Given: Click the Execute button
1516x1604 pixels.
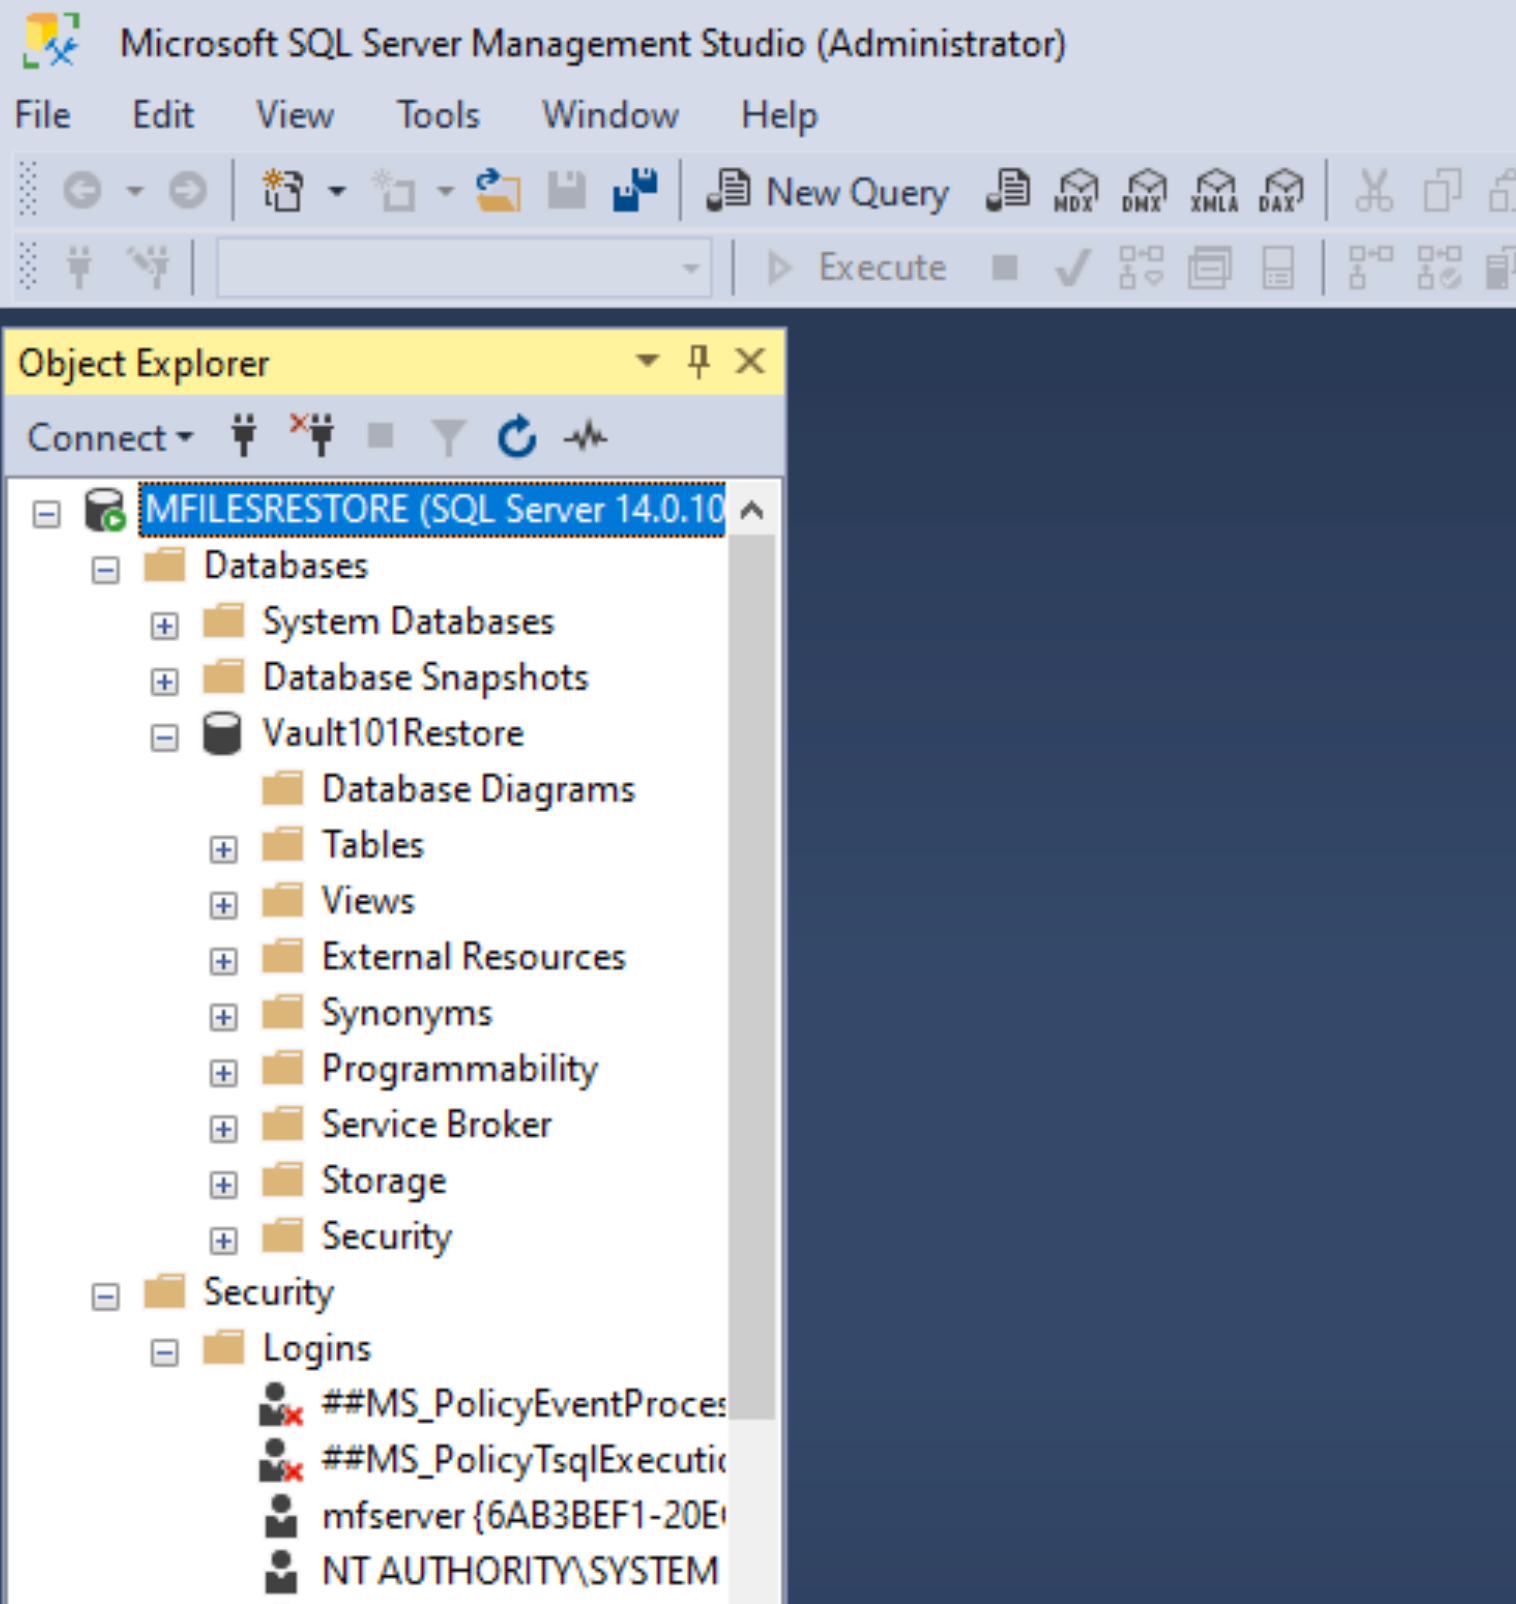Looking at the screenshot, I should point(857,267).
